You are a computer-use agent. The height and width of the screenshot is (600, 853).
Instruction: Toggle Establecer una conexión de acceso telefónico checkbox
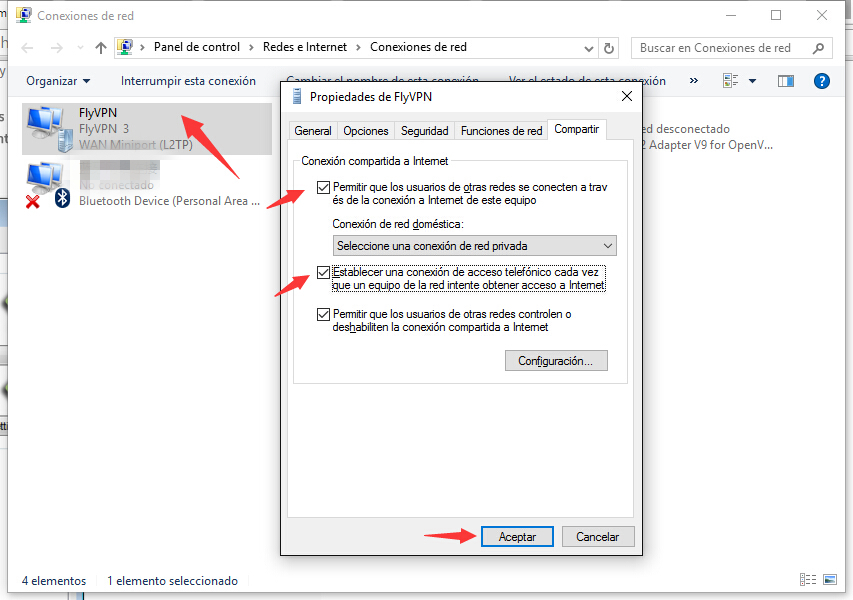(323, 273)
